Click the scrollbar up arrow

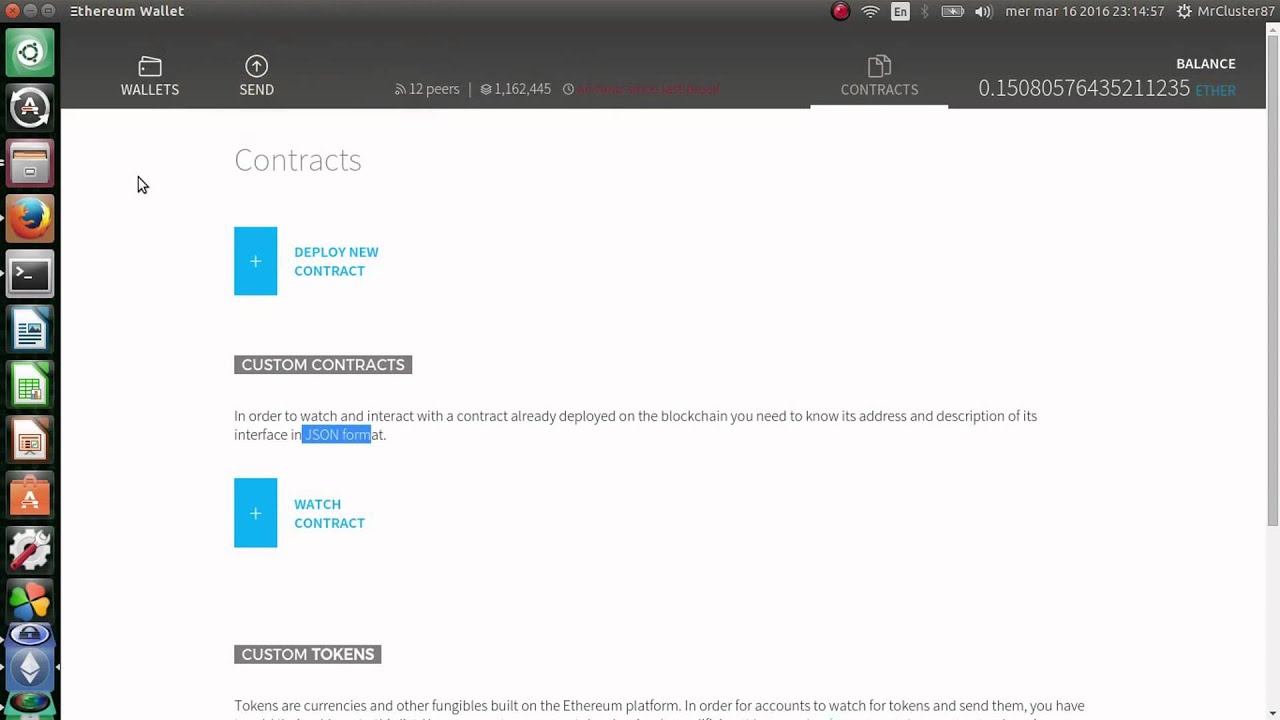point(1272,29)
